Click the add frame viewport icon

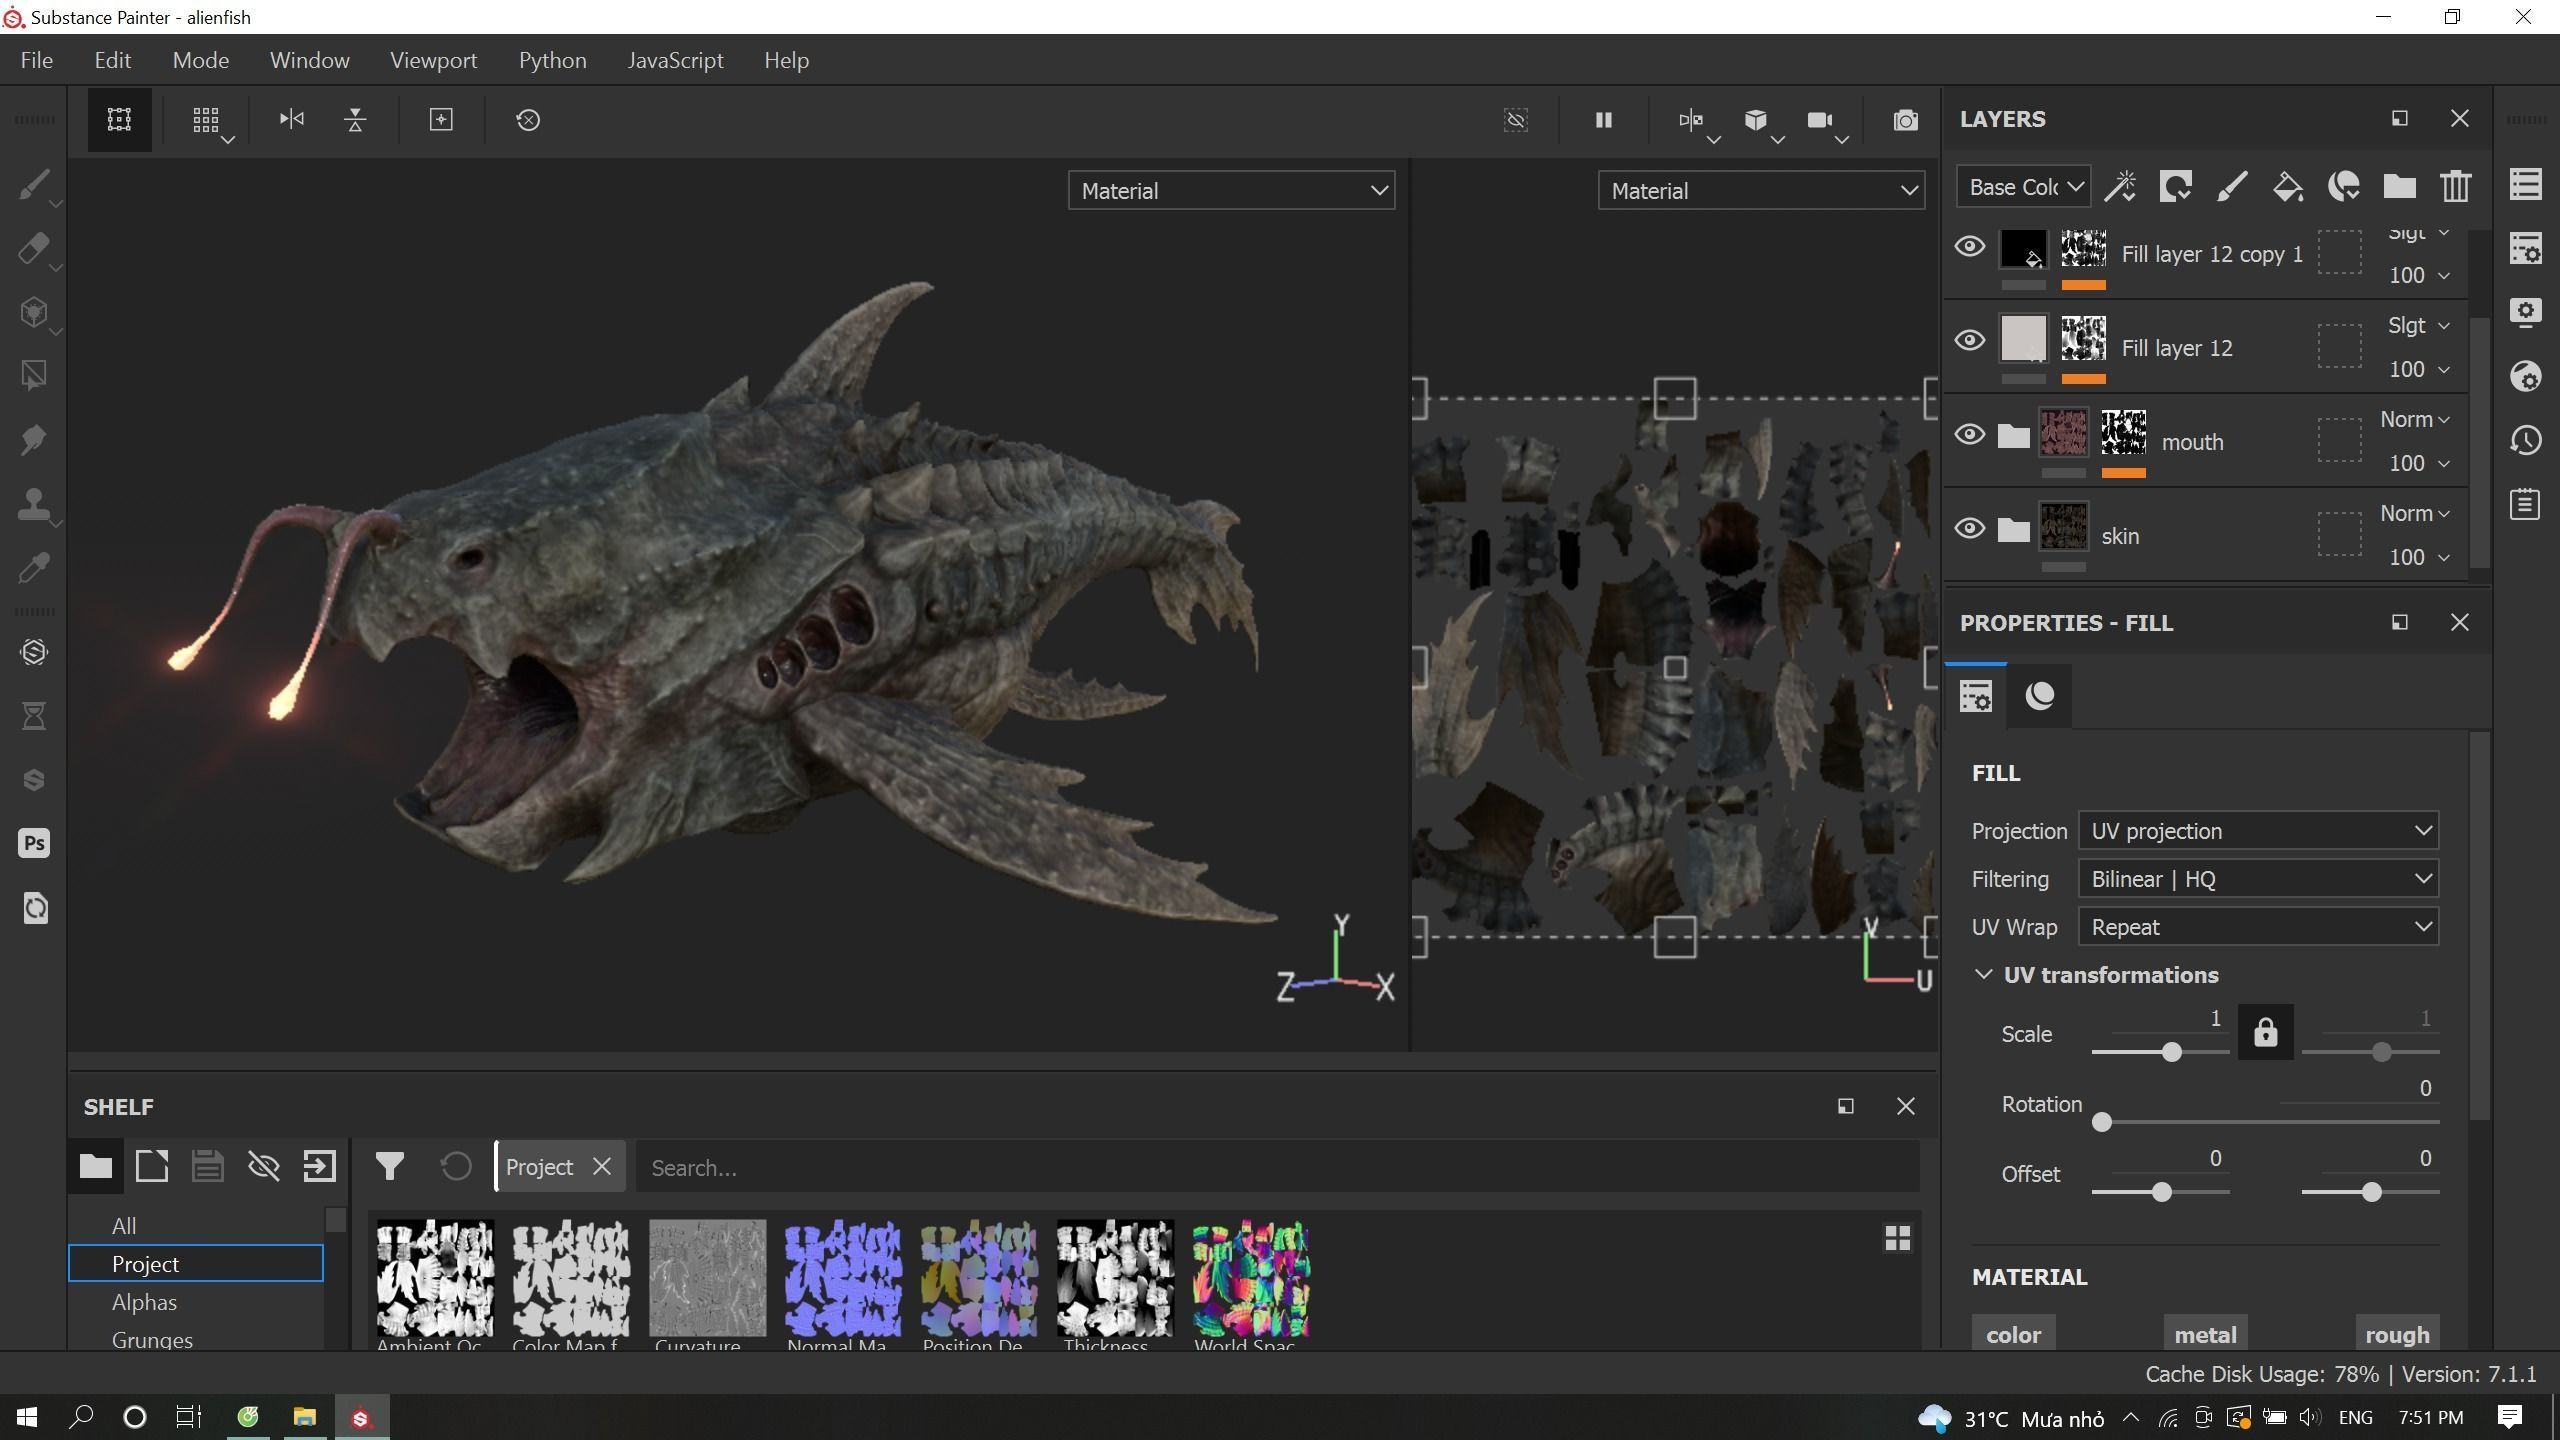click(x=441, y=120)
